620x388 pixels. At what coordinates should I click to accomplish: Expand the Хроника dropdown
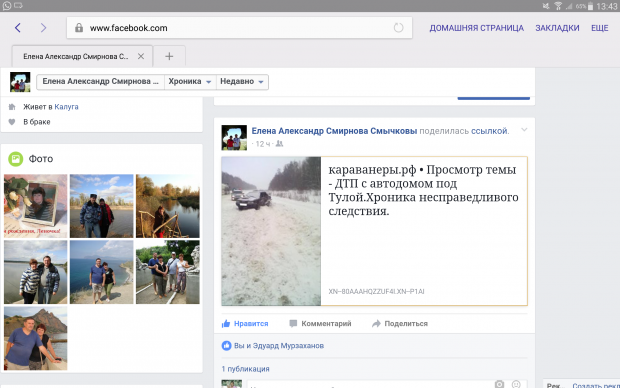190,82
